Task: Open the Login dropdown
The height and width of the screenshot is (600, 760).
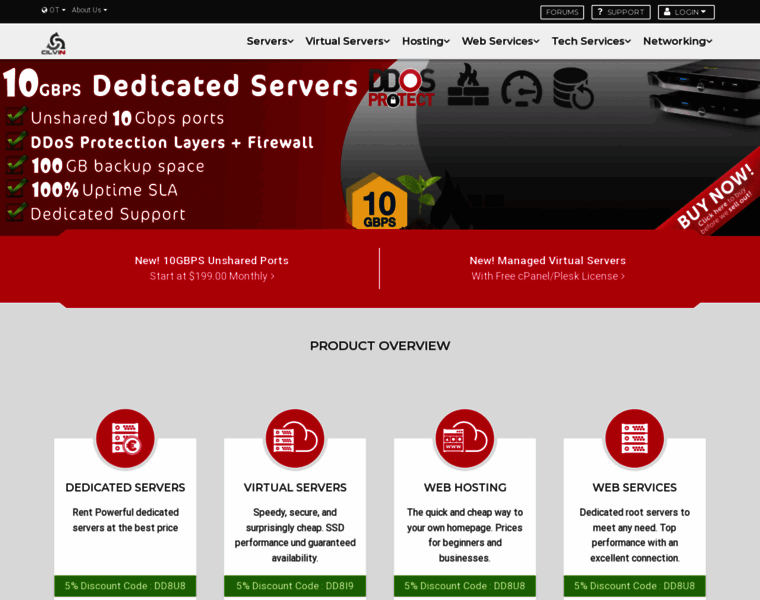Action: click(x=686, y=12)
